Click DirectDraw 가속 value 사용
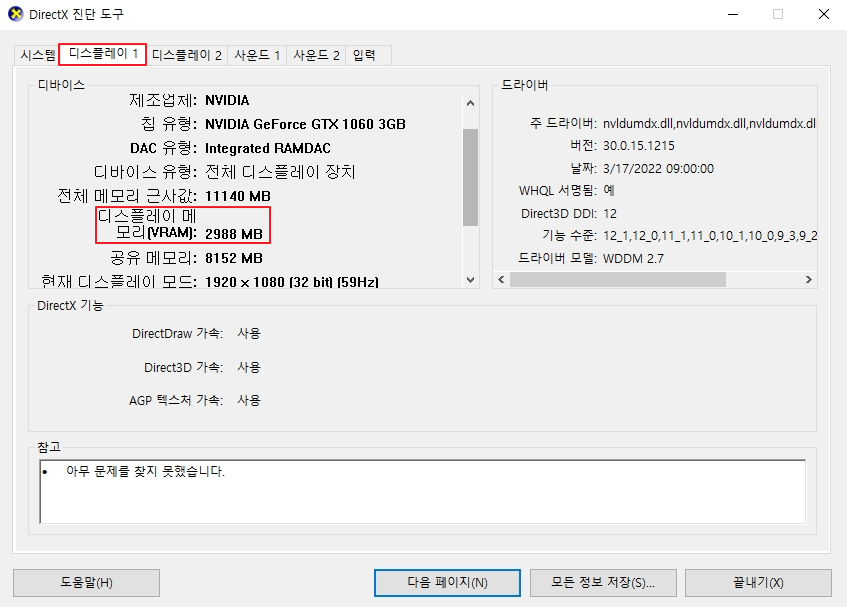This screenshot has height=607, width=847. [249, 334]
